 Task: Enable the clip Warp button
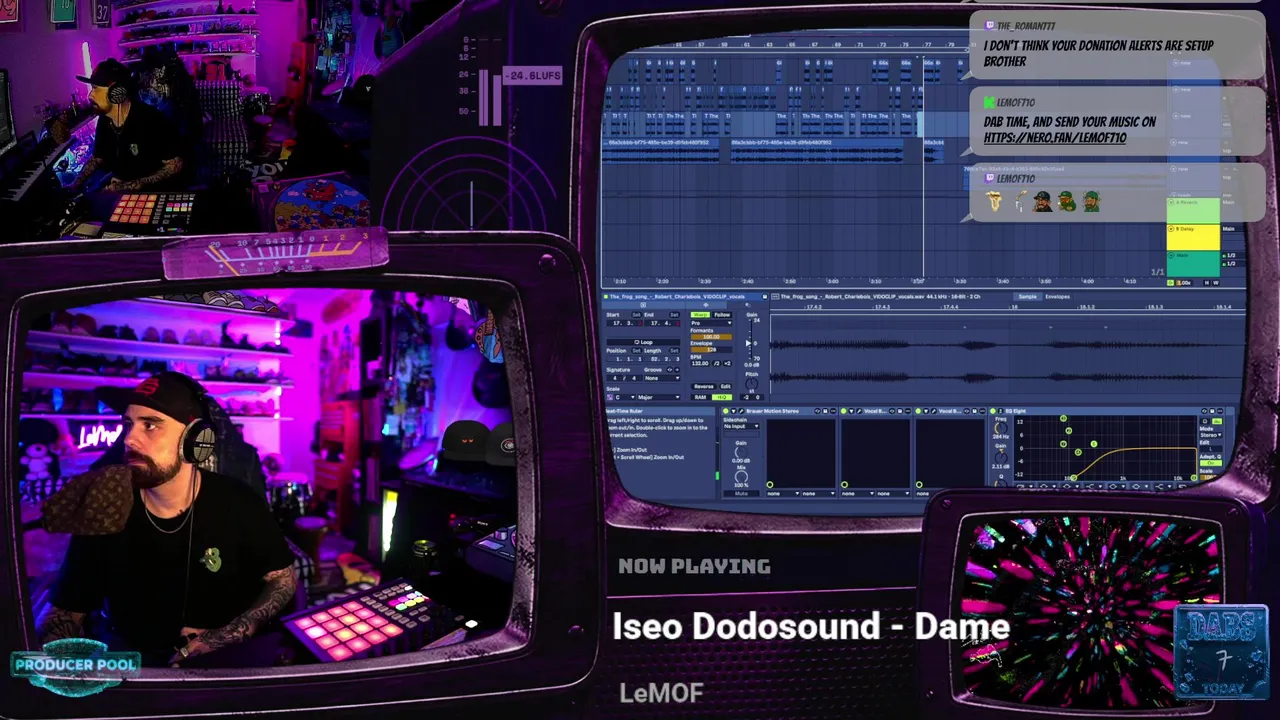point(700,315)
